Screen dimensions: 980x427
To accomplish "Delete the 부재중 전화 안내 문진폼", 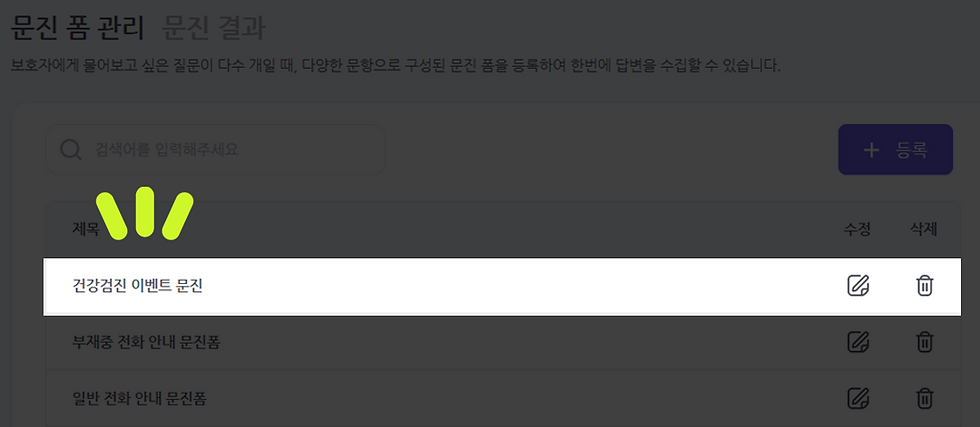I will tap(924, 342).
